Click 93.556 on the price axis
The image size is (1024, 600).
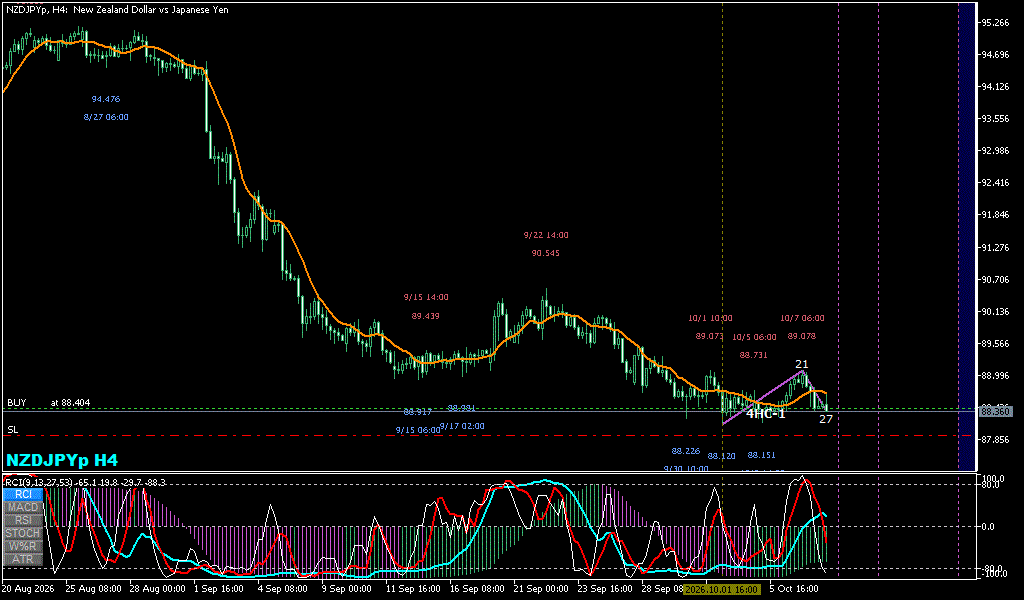[x=996, y=119]
